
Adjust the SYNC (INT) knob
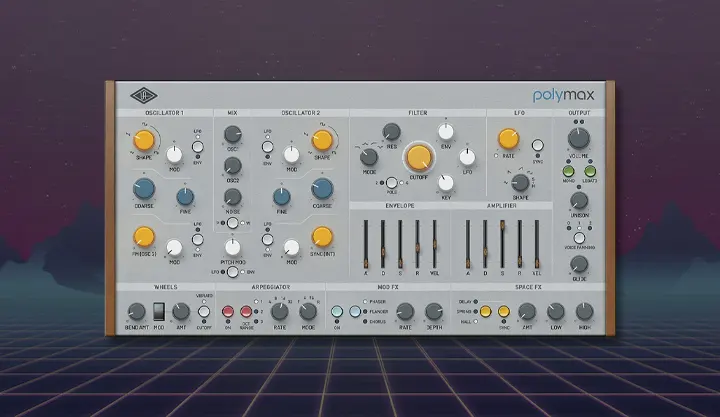click(322, 237)
